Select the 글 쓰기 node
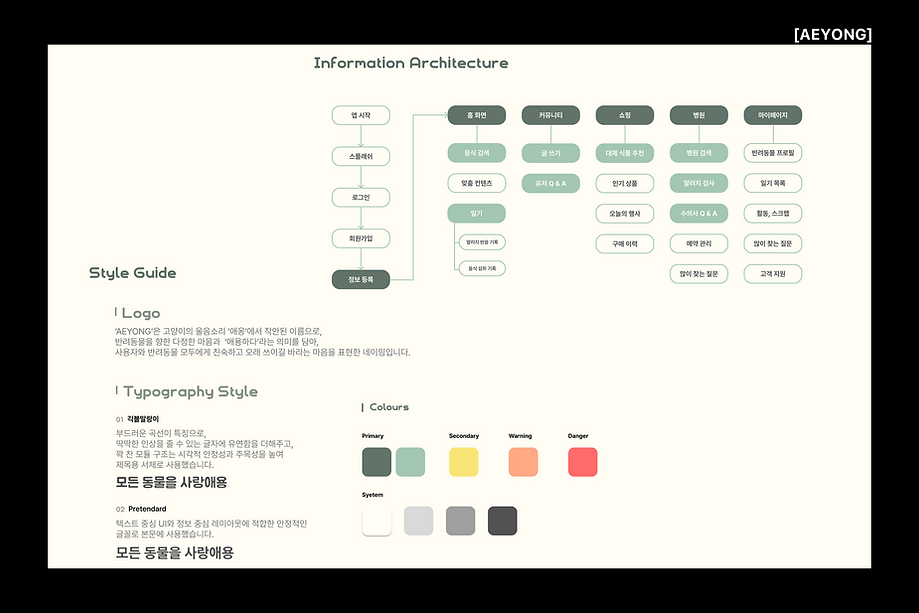The height and width of the screenshot is (613, 919). coord(550,153)
